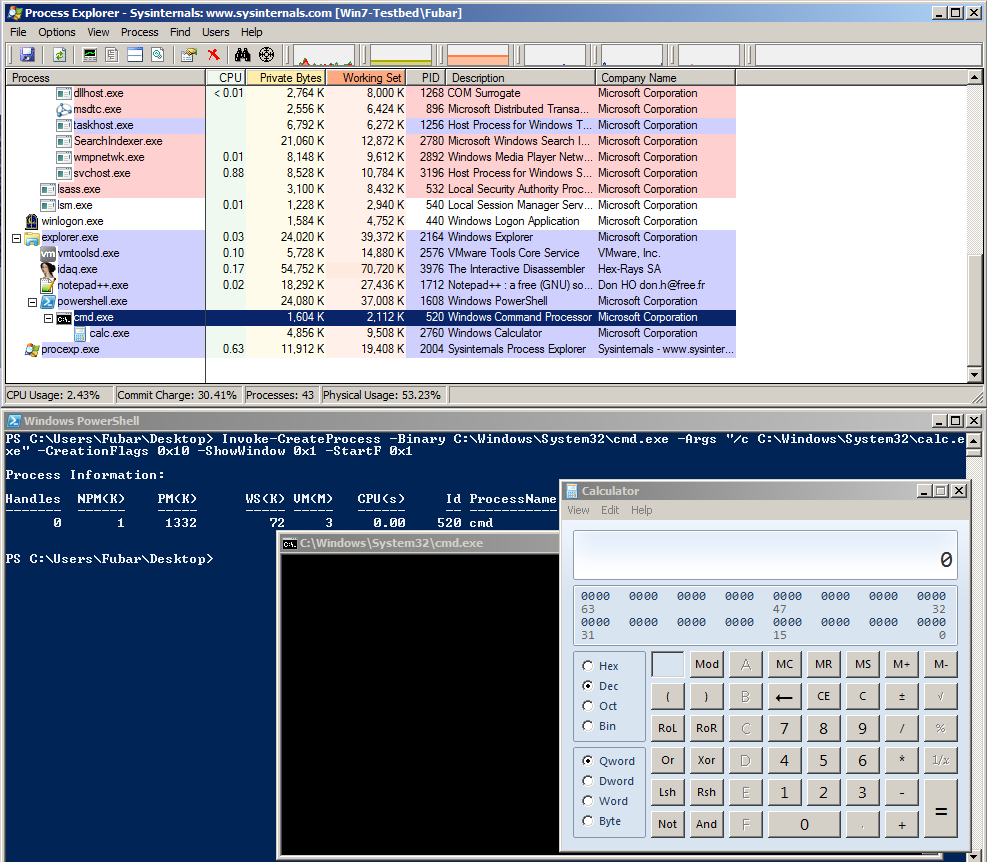This screenshot has width=987, height=862.
Task: Click the PowerShell window title icon
Action: click(14, 421)
